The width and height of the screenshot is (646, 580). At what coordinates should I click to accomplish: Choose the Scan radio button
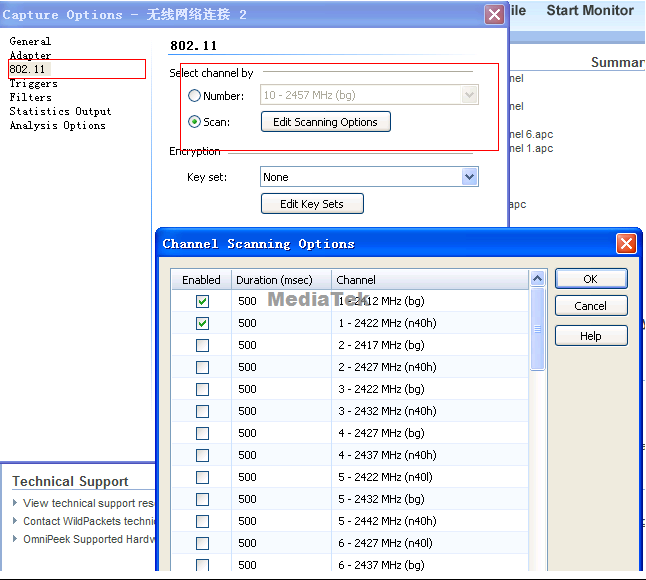coord(194,122)
